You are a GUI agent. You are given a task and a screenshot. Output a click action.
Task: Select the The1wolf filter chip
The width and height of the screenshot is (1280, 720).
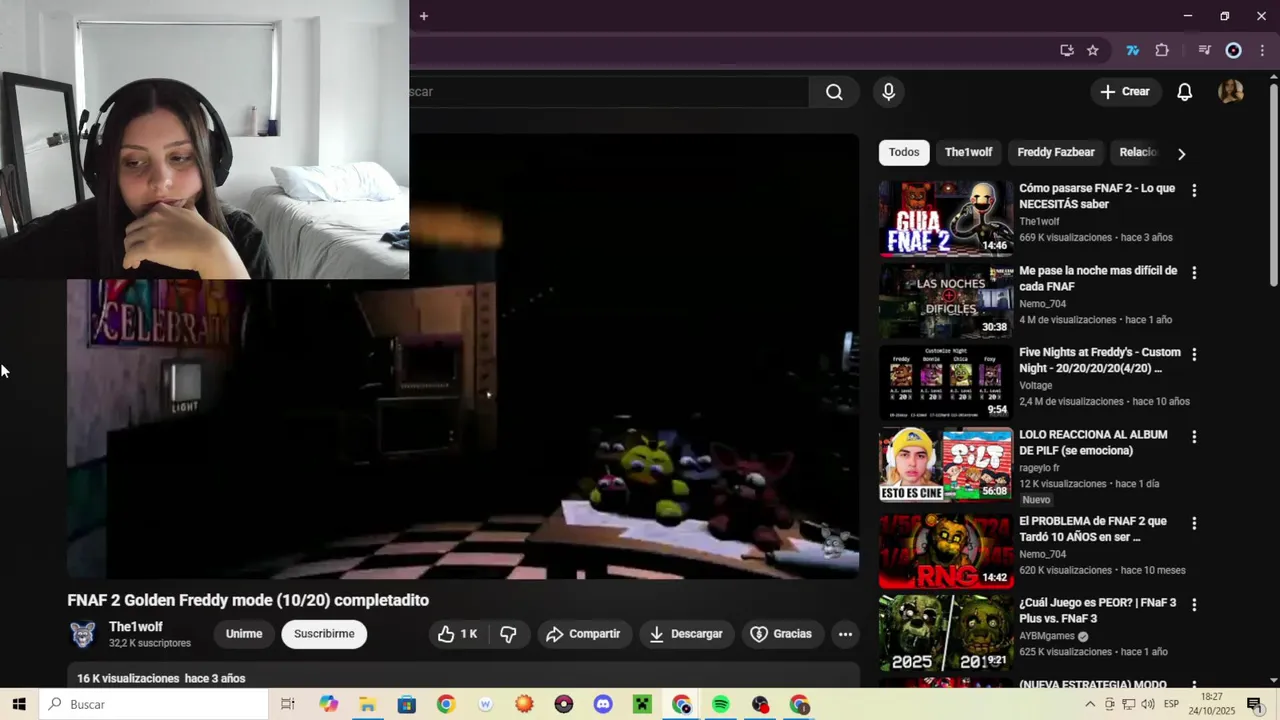pyautogui.click(x=968, y=152)
